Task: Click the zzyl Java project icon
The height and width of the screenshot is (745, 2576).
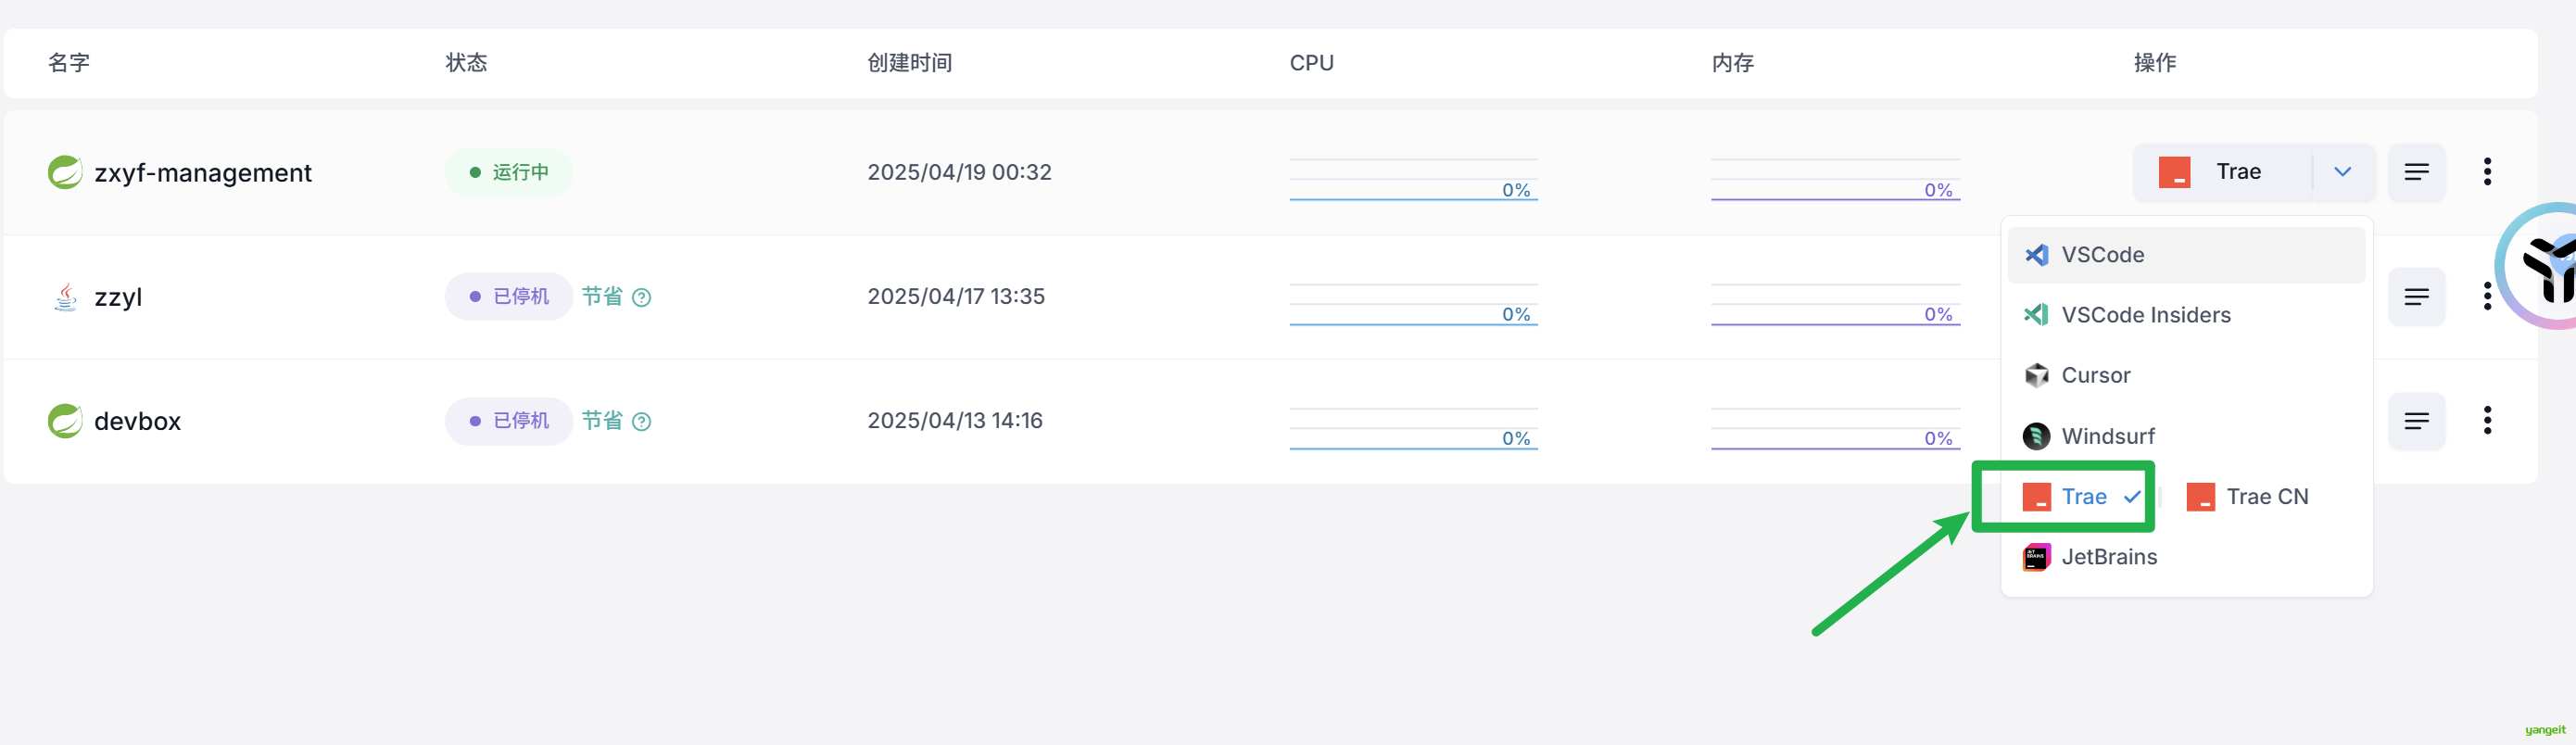Action: 65,297
